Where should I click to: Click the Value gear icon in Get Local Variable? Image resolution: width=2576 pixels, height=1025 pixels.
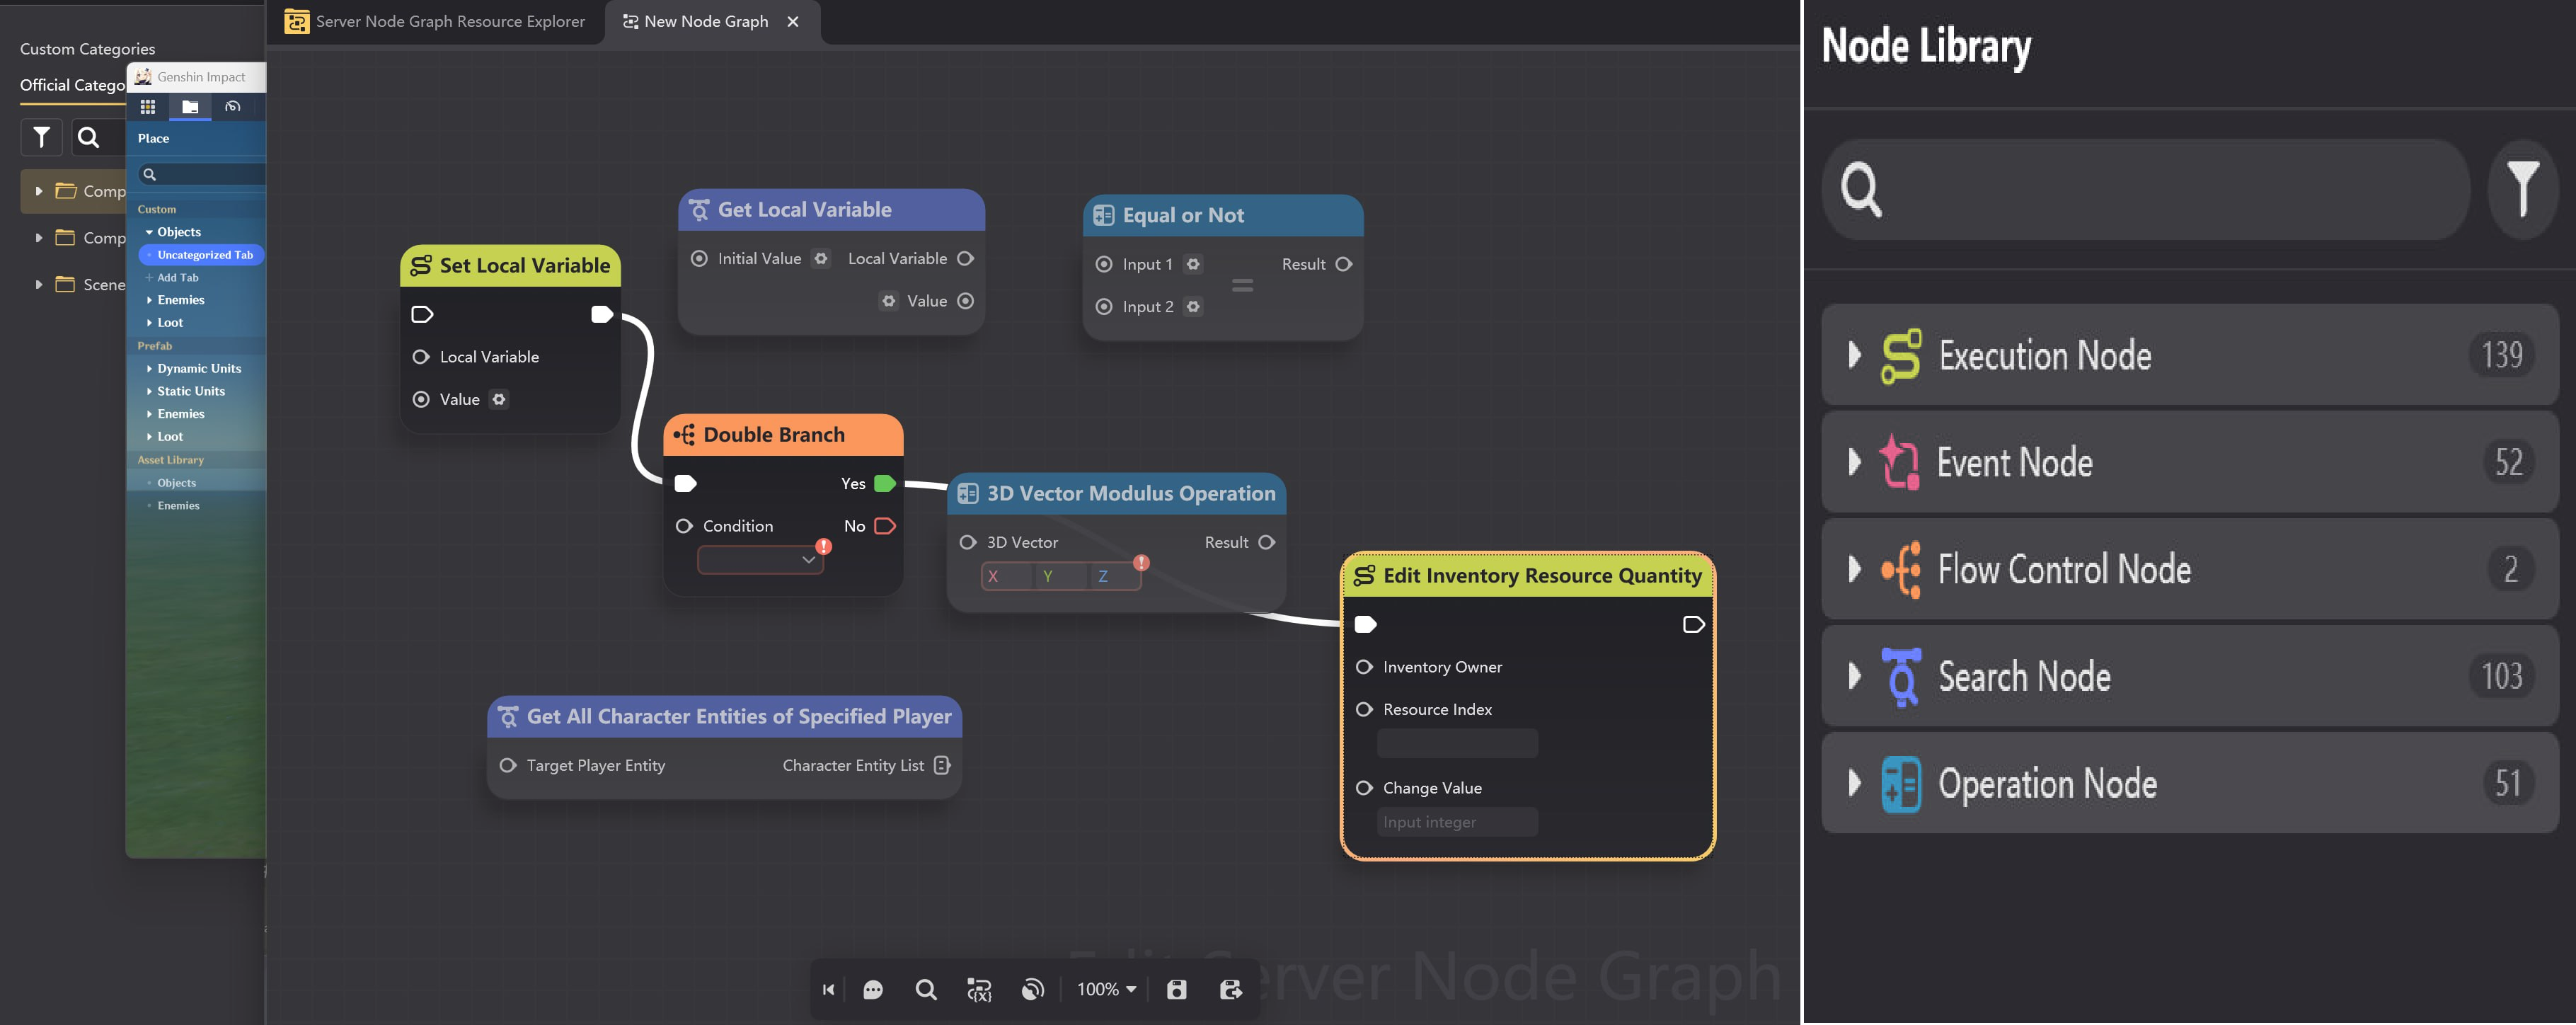pyautogui.click(x=888, y=301)
